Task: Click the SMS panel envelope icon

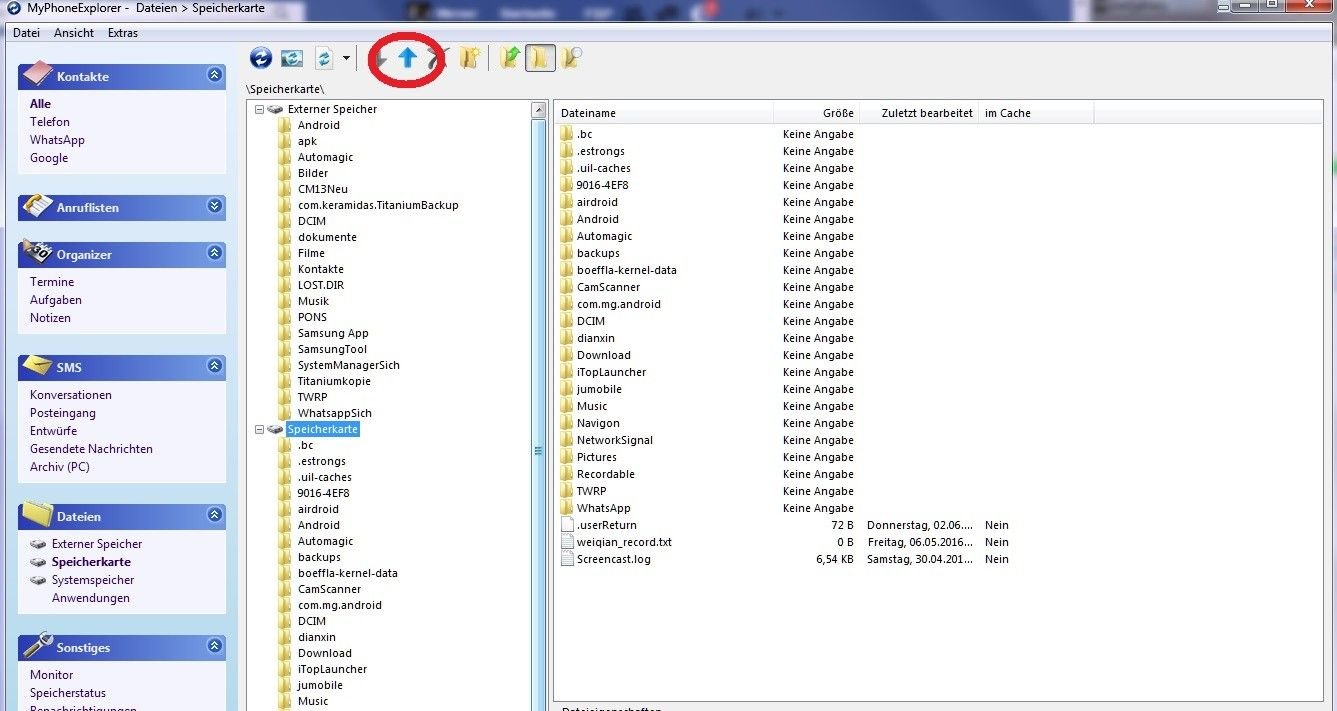Action: pos(37,366)
